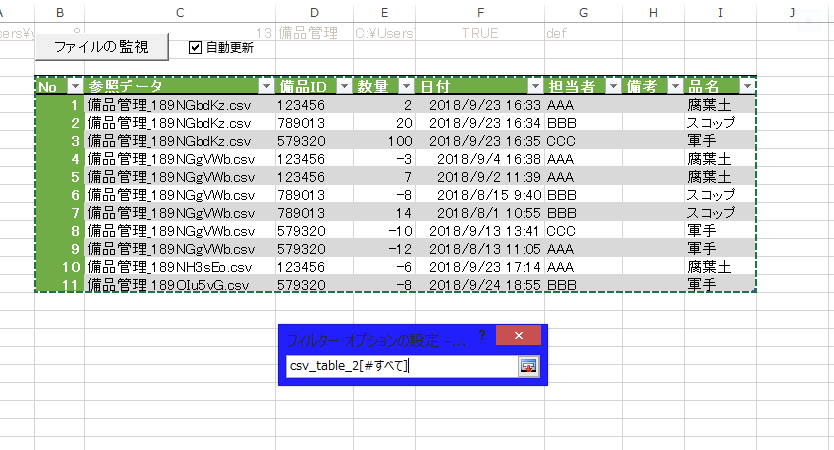The height and width of the screenshot is (450, 834).
Task: Toggle the 自動更新 checkbox
Action: point(196,47)
